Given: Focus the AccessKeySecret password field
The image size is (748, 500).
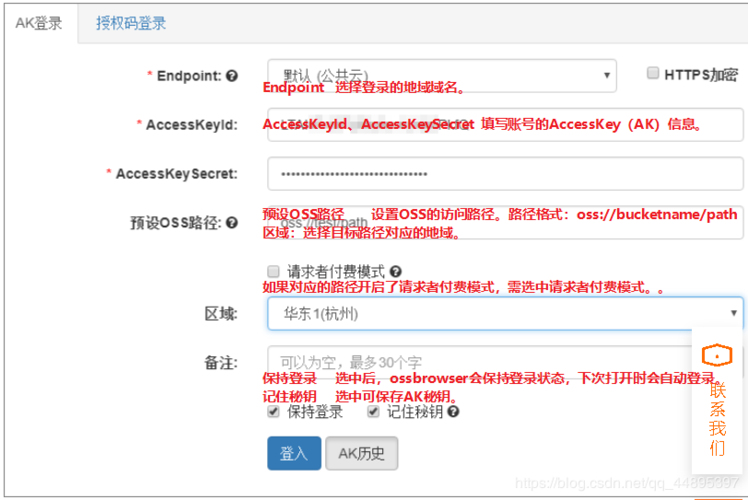Looking at the screenshot, I should (x=505, y=174).
